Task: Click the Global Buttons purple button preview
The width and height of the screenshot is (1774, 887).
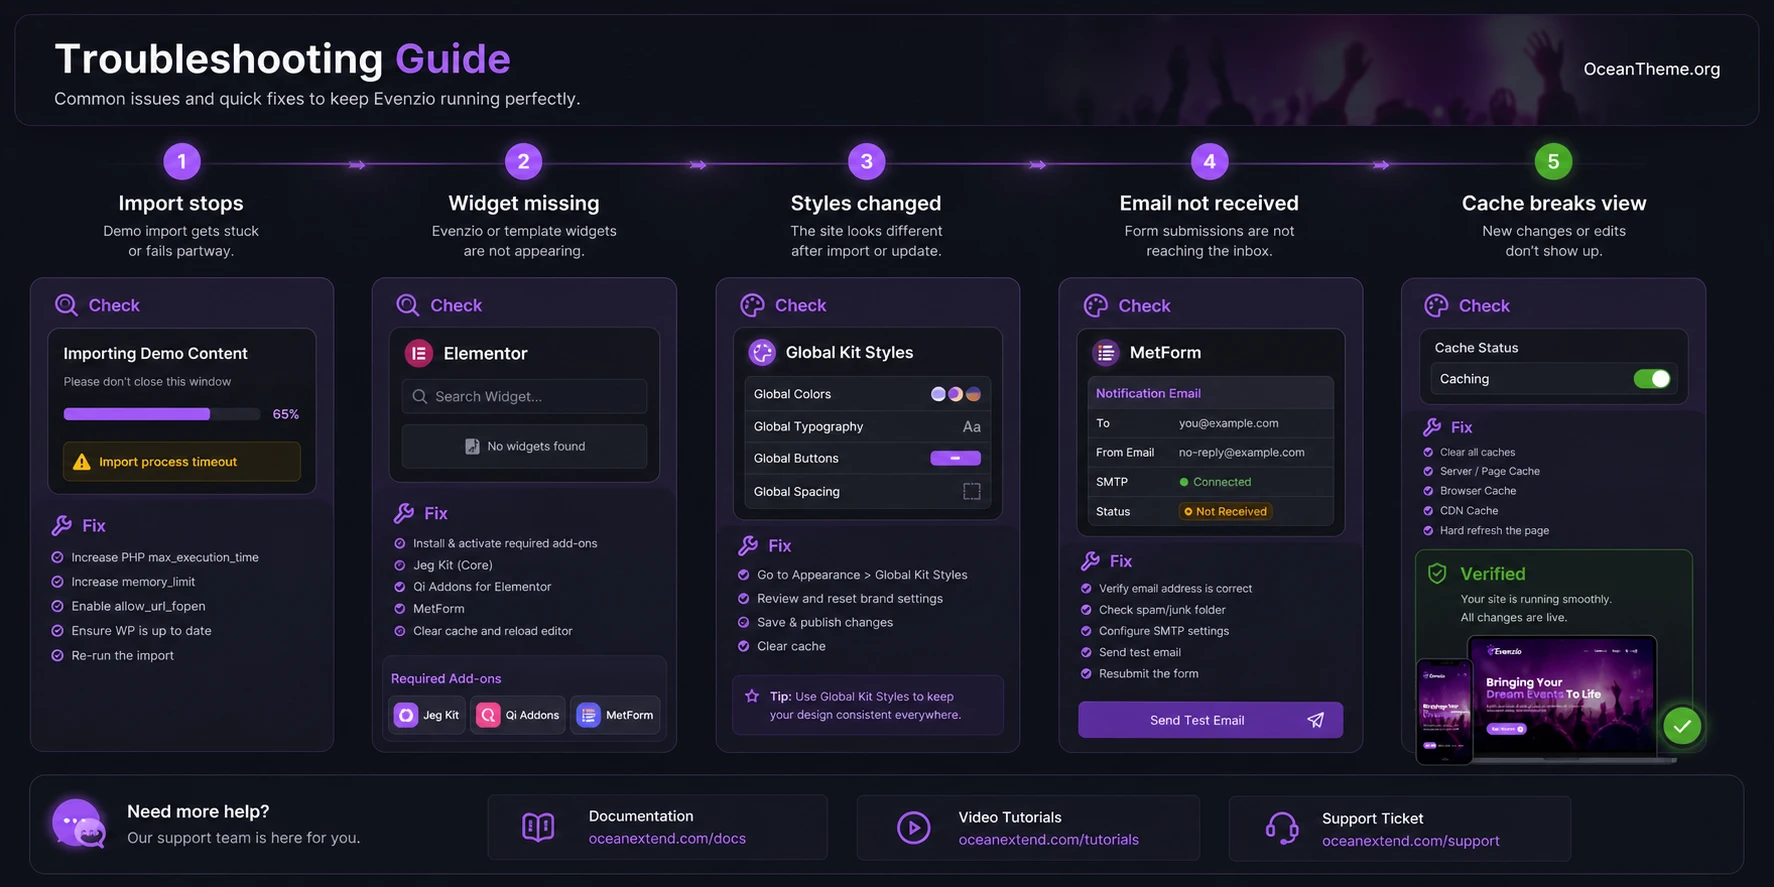Action: pos(955,458)
